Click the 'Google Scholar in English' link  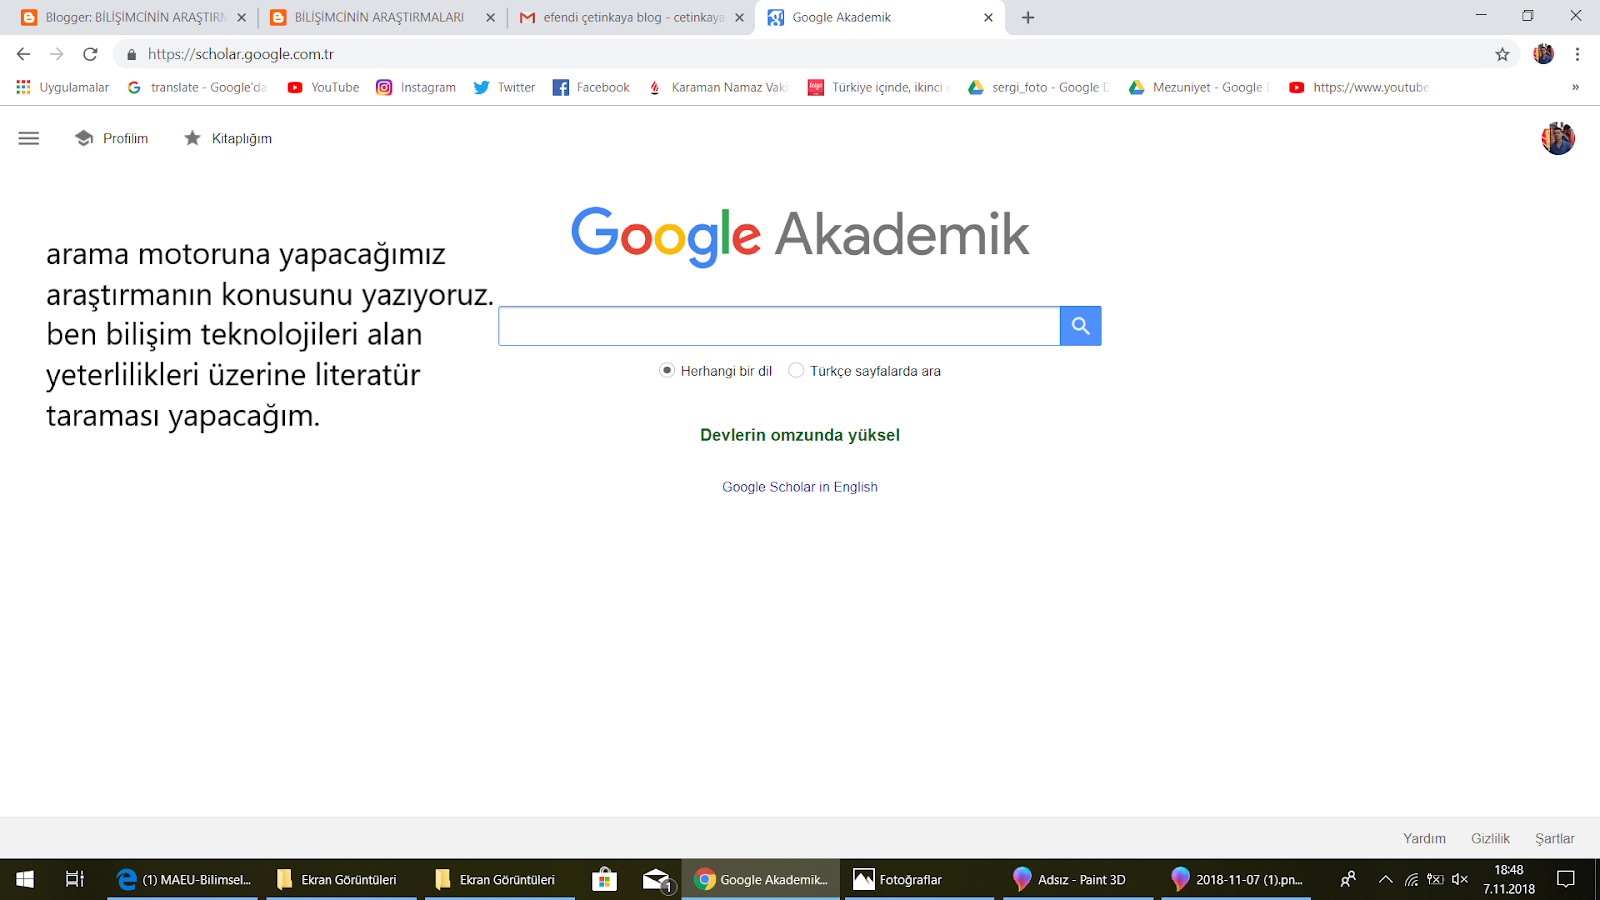(800, 487)
